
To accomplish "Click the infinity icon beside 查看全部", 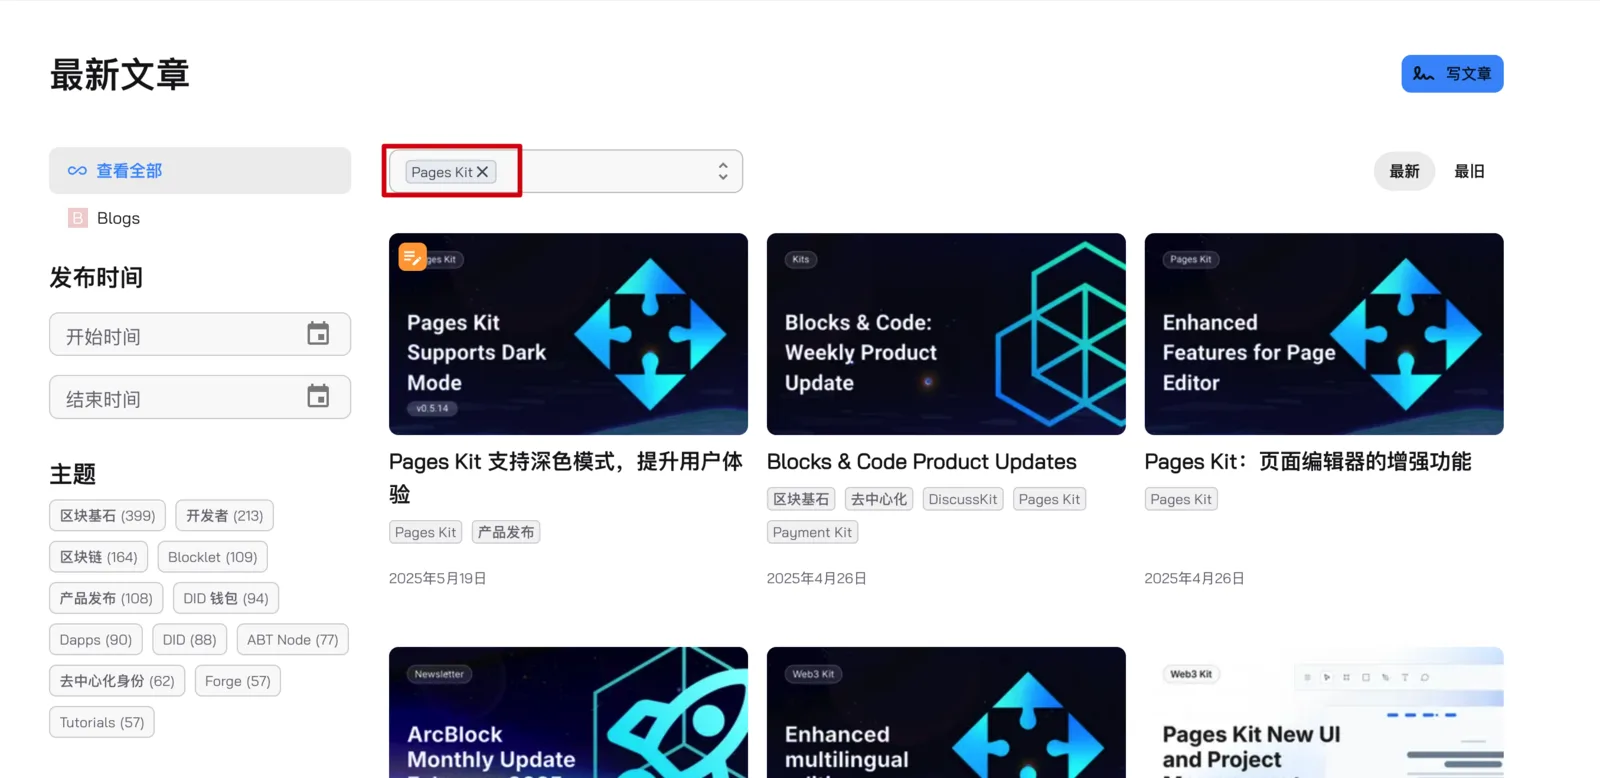I will point(77,171).
